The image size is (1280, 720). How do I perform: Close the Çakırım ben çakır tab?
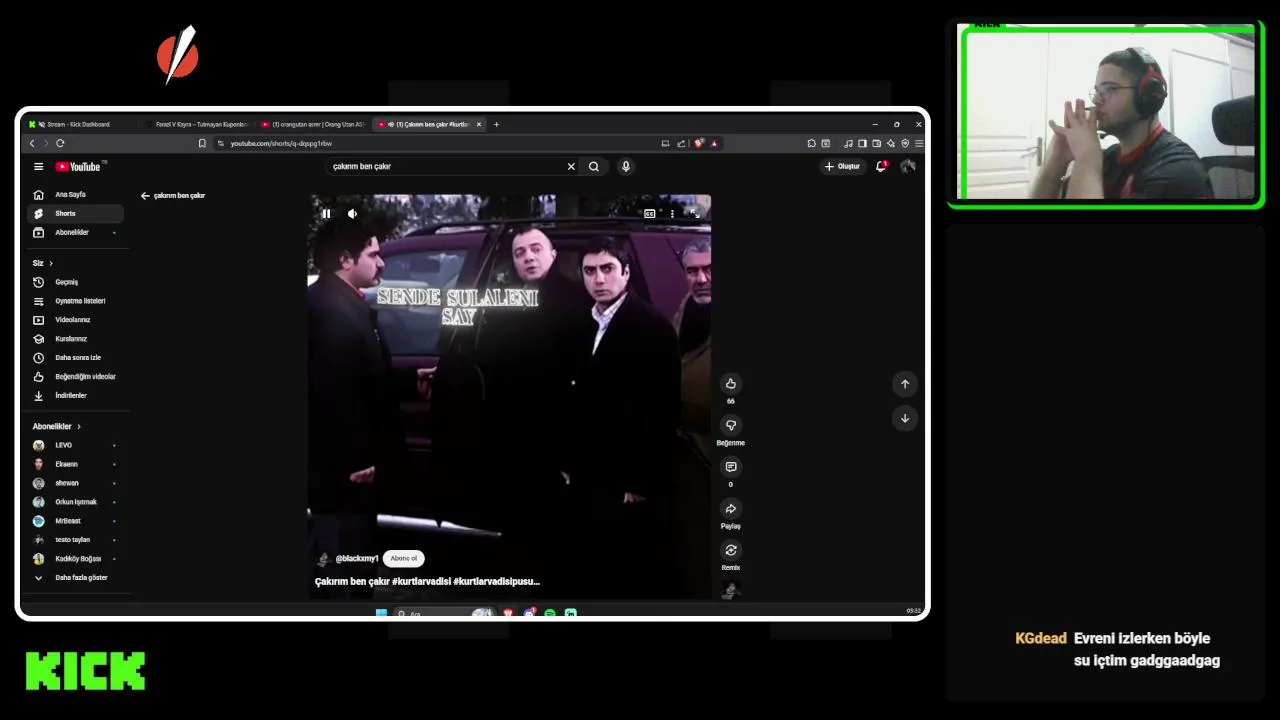tap(479, 124)
